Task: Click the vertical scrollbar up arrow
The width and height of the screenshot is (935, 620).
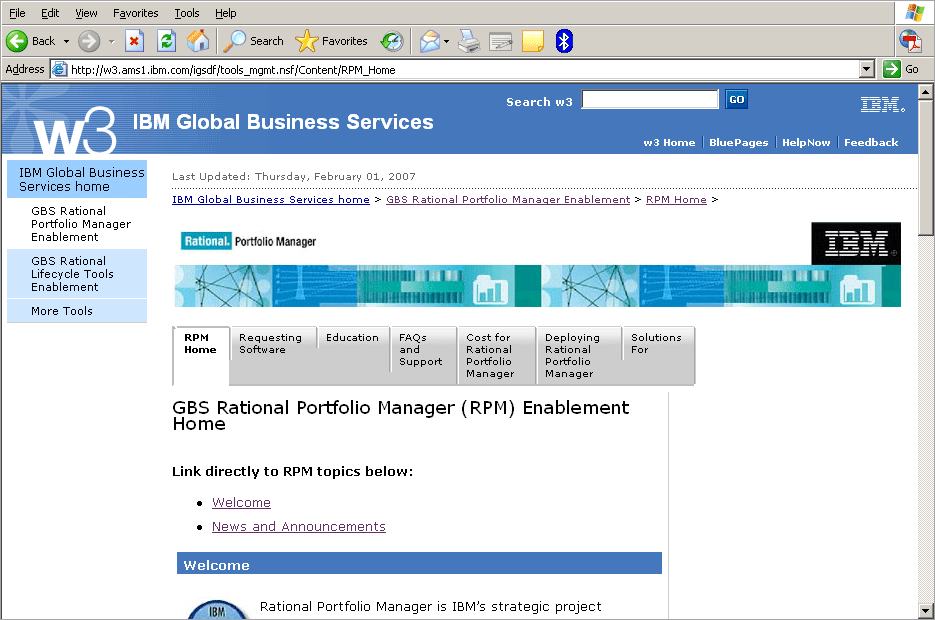Action: click(925, 91)
